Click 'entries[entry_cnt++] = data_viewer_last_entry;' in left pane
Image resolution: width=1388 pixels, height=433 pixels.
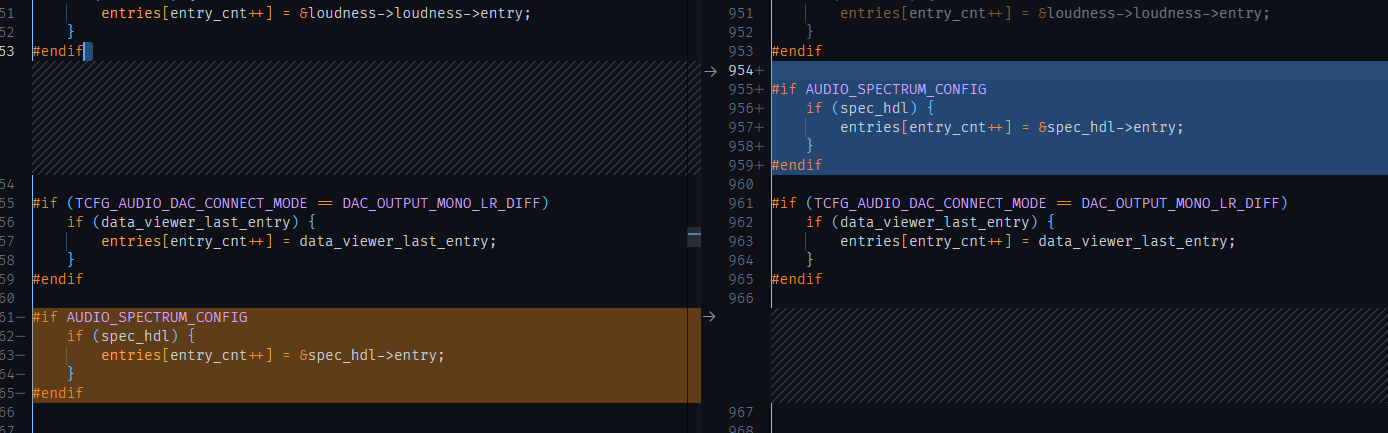pyautogui.click(x=299, y=241)
